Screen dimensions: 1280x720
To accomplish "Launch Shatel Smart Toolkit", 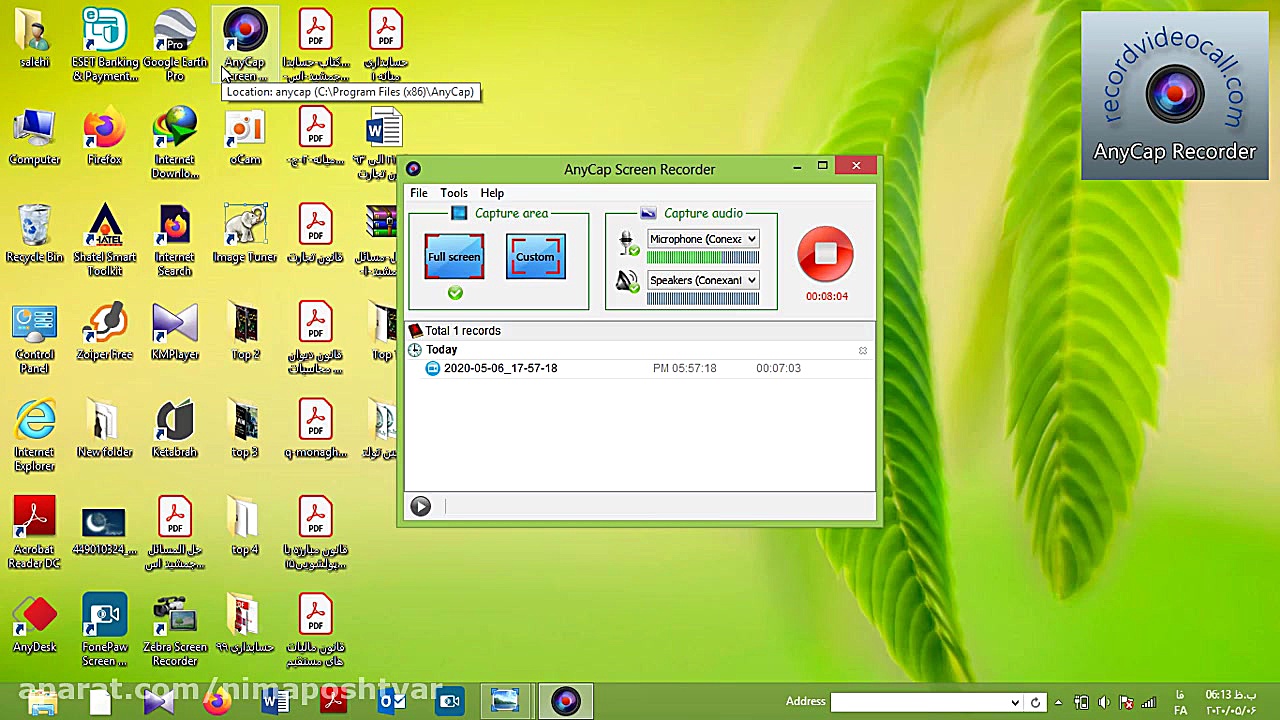I will (104, 241).
